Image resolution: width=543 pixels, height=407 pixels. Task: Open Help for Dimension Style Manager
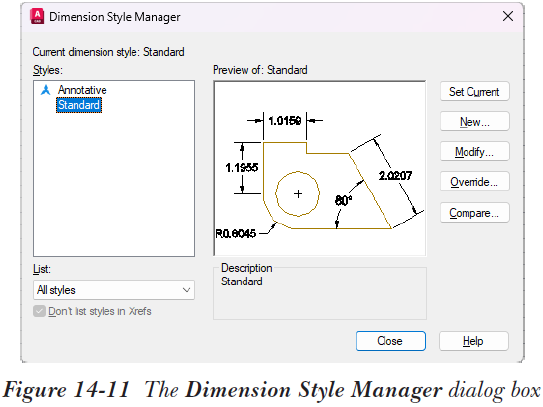(x=474, y=341)
